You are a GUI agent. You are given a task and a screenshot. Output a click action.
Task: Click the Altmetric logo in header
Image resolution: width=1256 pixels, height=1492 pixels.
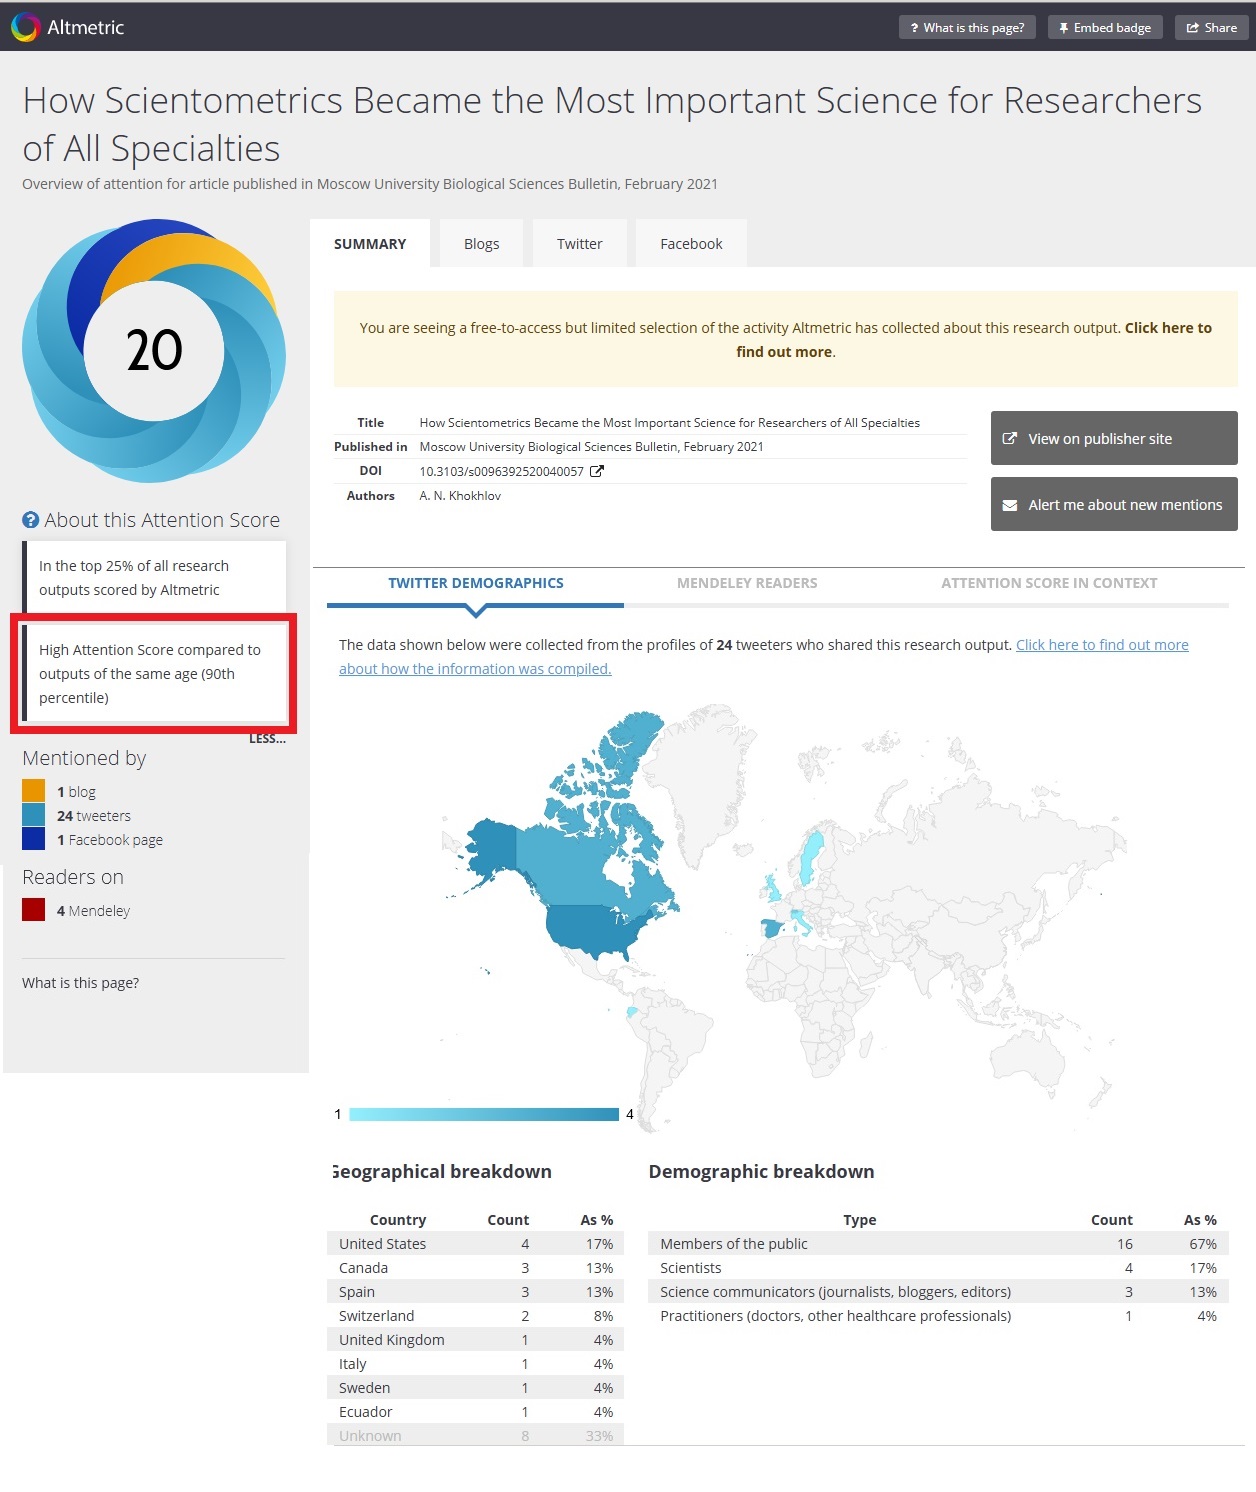[67, 27]
